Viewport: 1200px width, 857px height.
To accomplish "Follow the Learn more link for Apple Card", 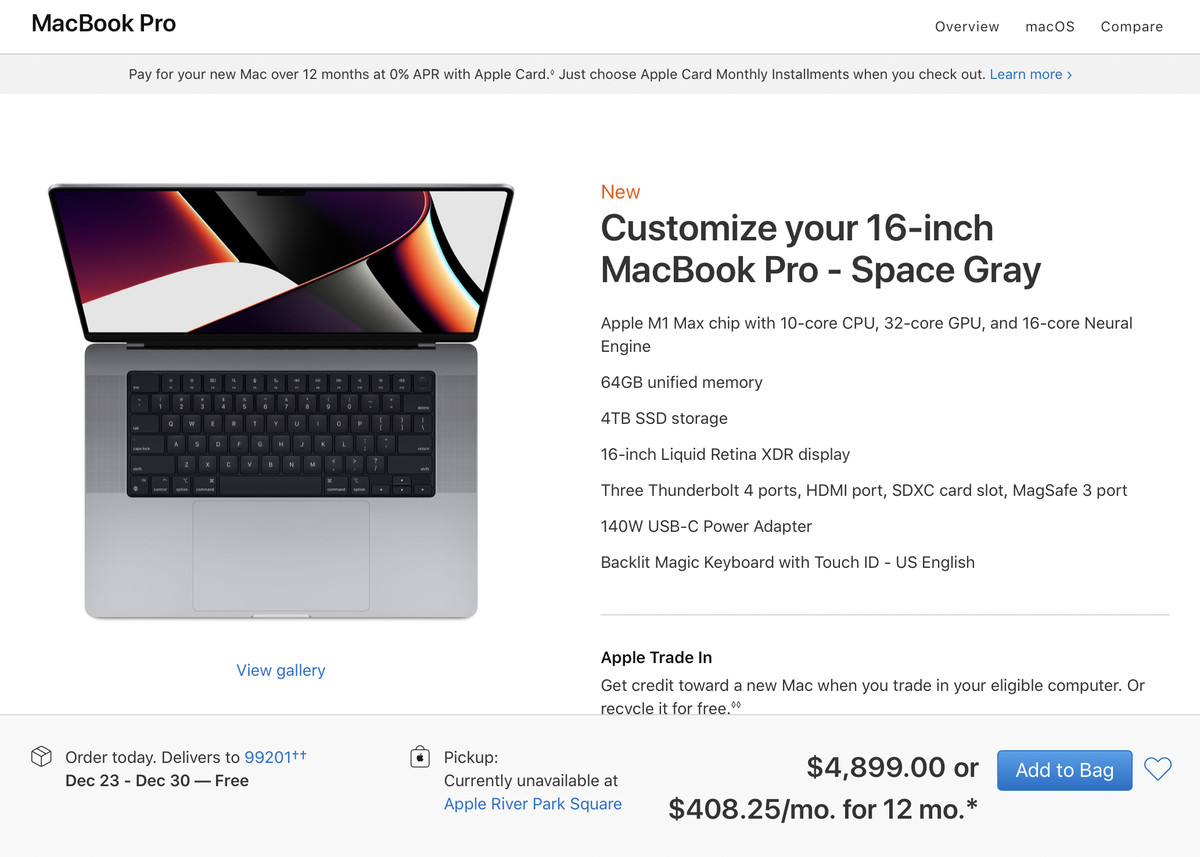I will [1030, 74].
